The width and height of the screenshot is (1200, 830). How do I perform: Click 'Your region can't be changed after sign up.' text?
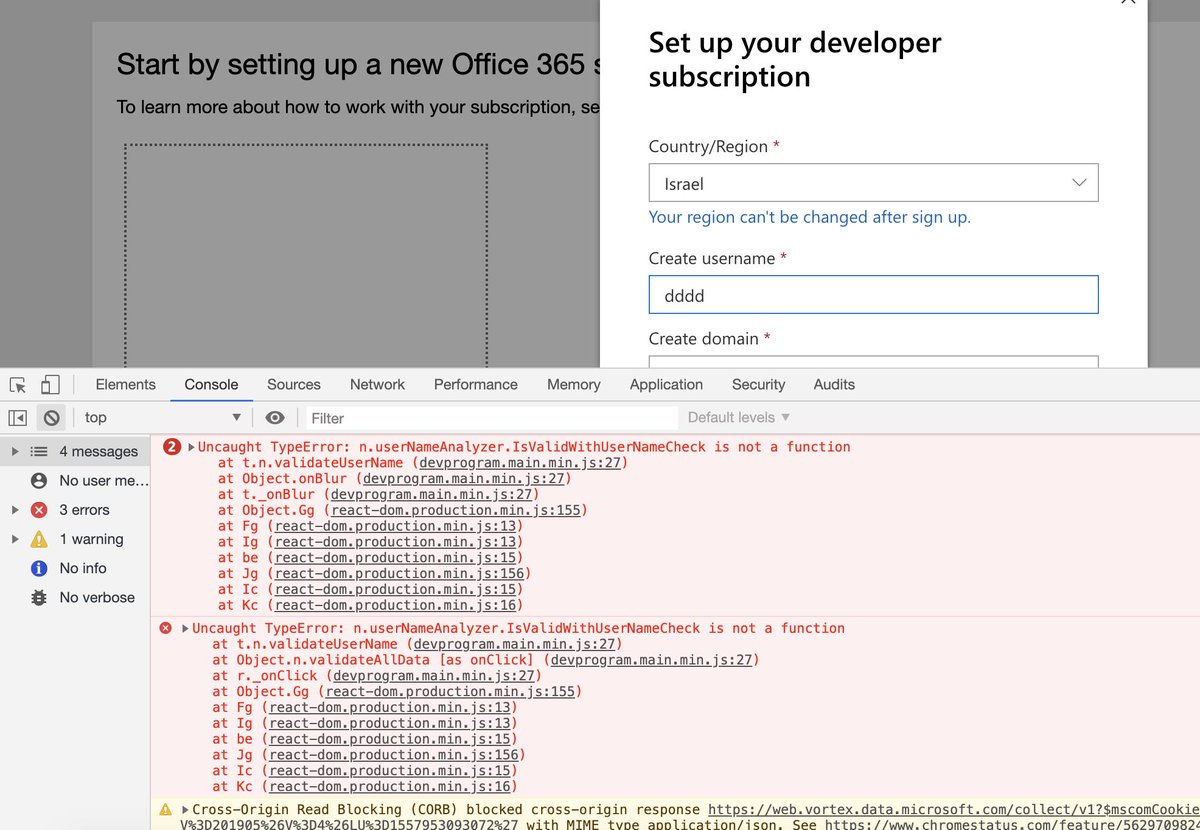point(810,217)
